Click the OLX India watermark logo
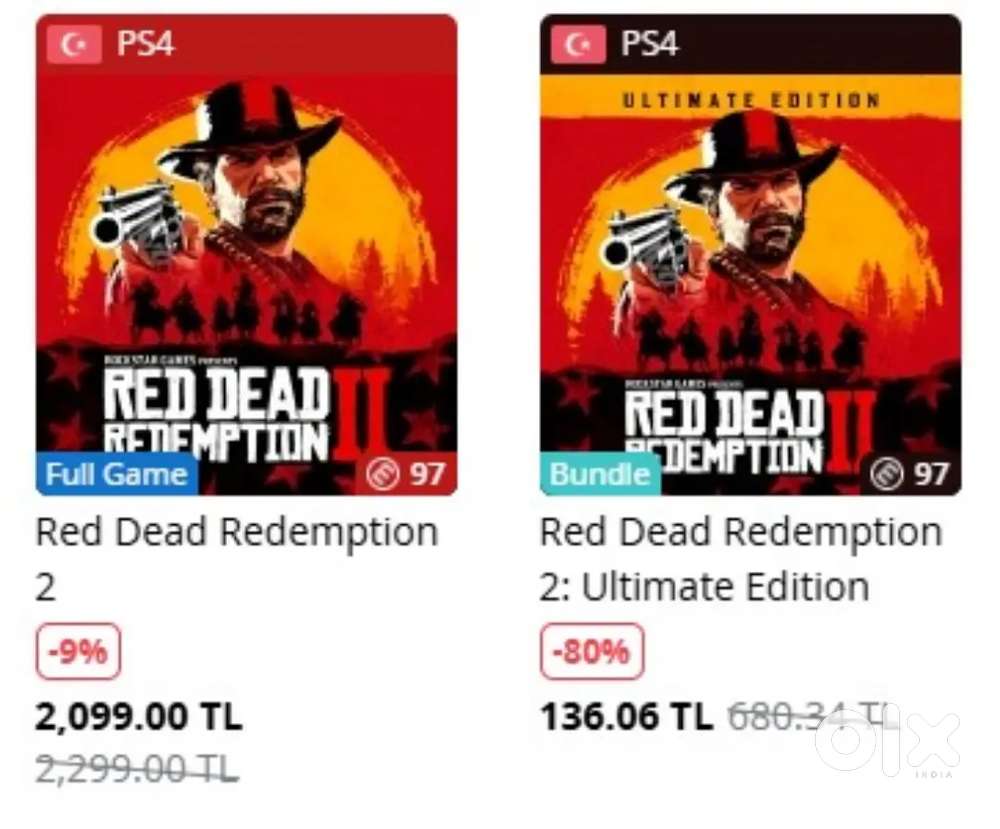The image size is (1000, 829). click(x=886, y=741)
